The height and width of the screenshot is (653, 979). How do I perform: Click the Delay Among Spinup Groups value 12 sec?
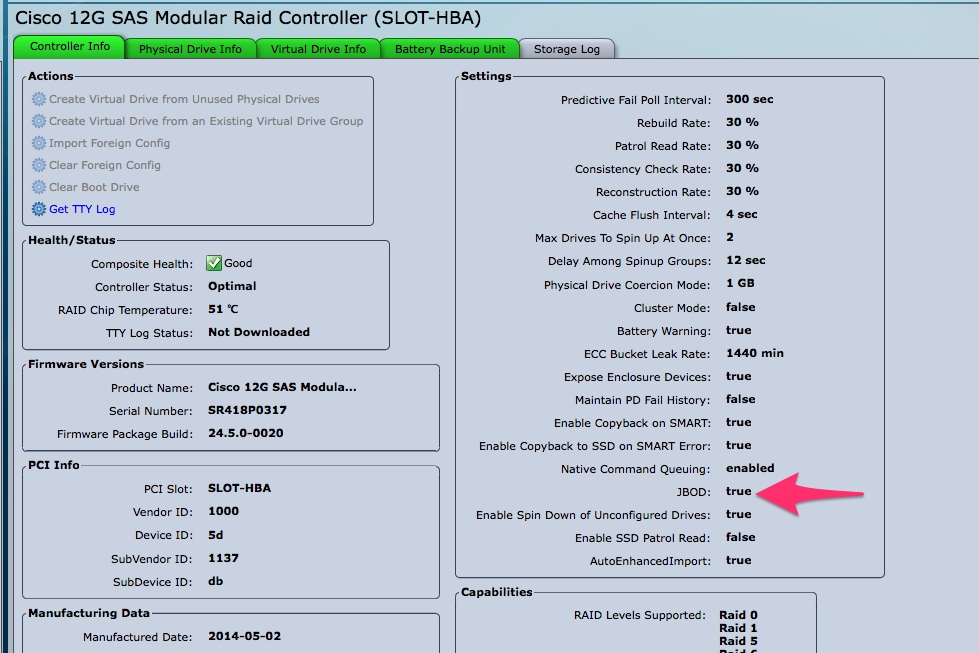point(745,260)
